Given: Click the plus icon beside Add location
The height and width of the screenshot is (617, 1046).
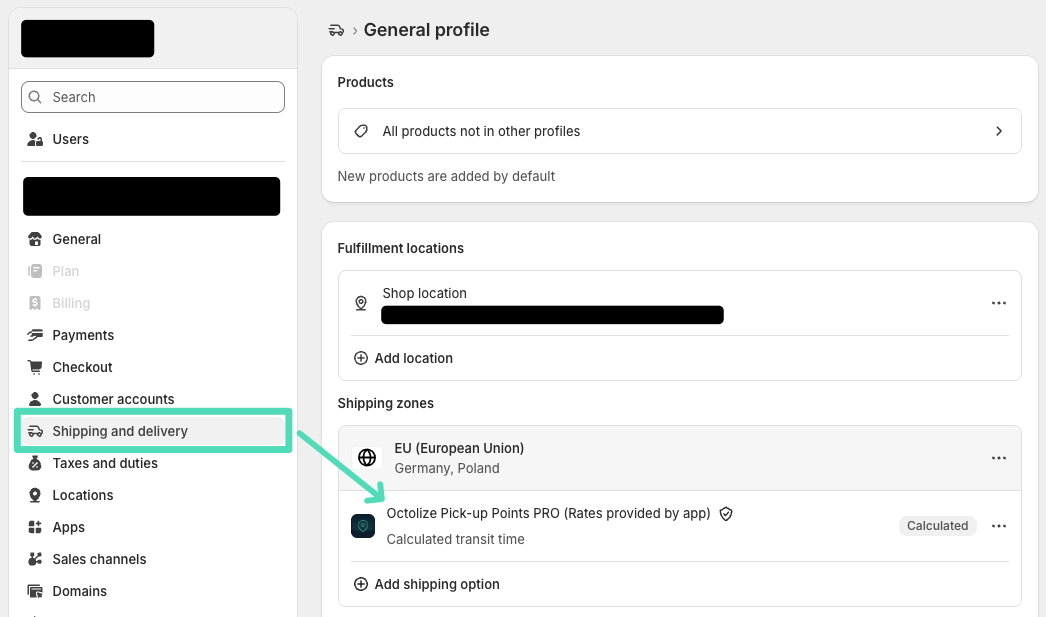Looking at the screenshot, I should (x=361, y=358).
